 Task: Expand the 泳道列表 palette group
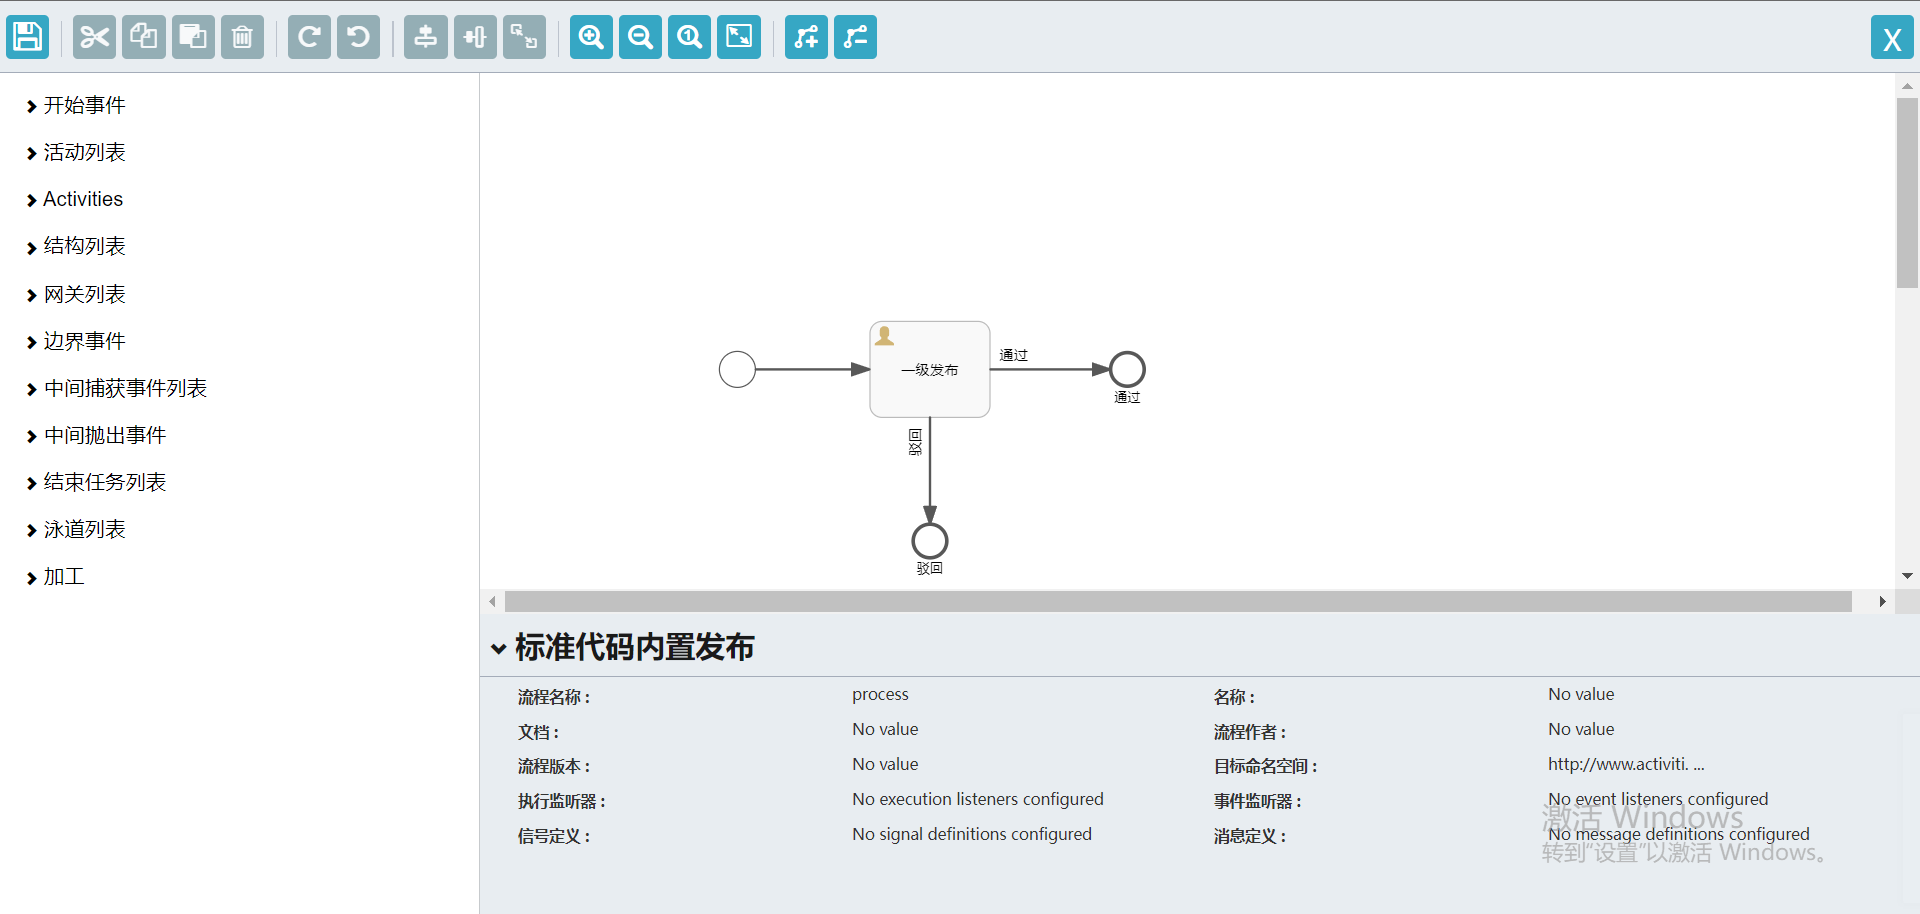click(76, 529)
